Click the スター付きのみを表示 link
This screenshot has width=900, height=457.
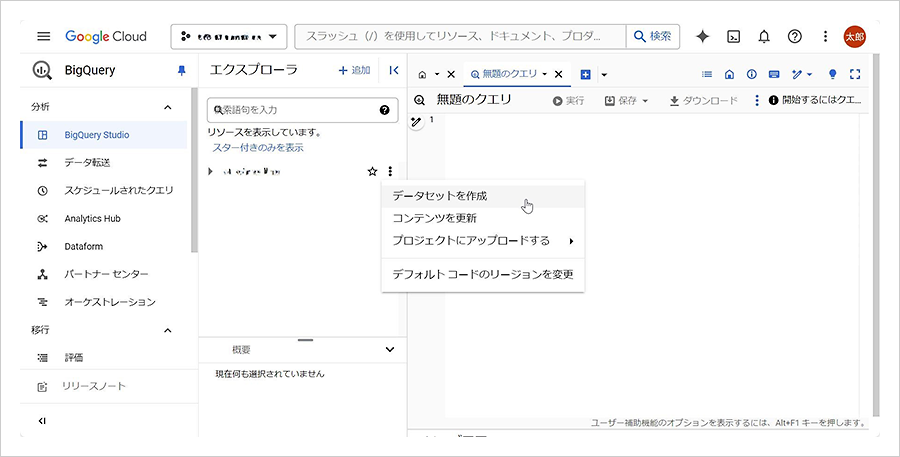(x=258, y=148)
